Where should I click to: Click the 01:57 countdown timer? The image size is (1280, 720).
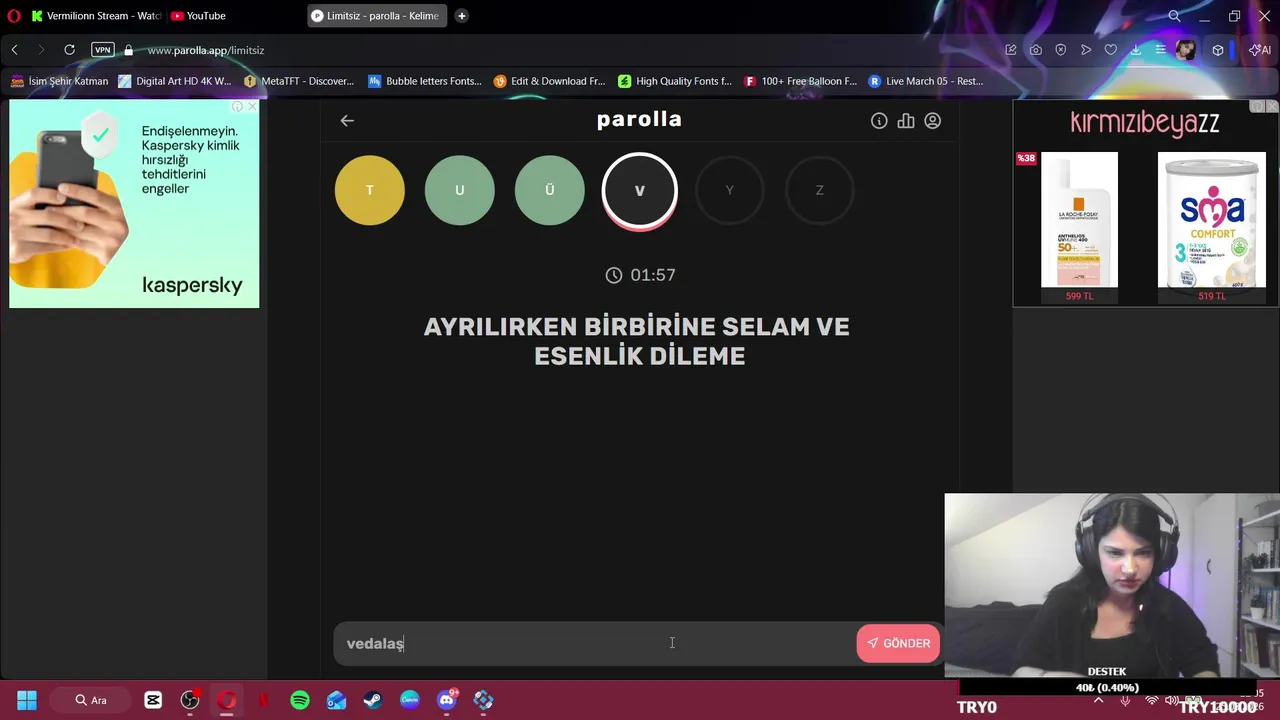[x=640, y=275]
